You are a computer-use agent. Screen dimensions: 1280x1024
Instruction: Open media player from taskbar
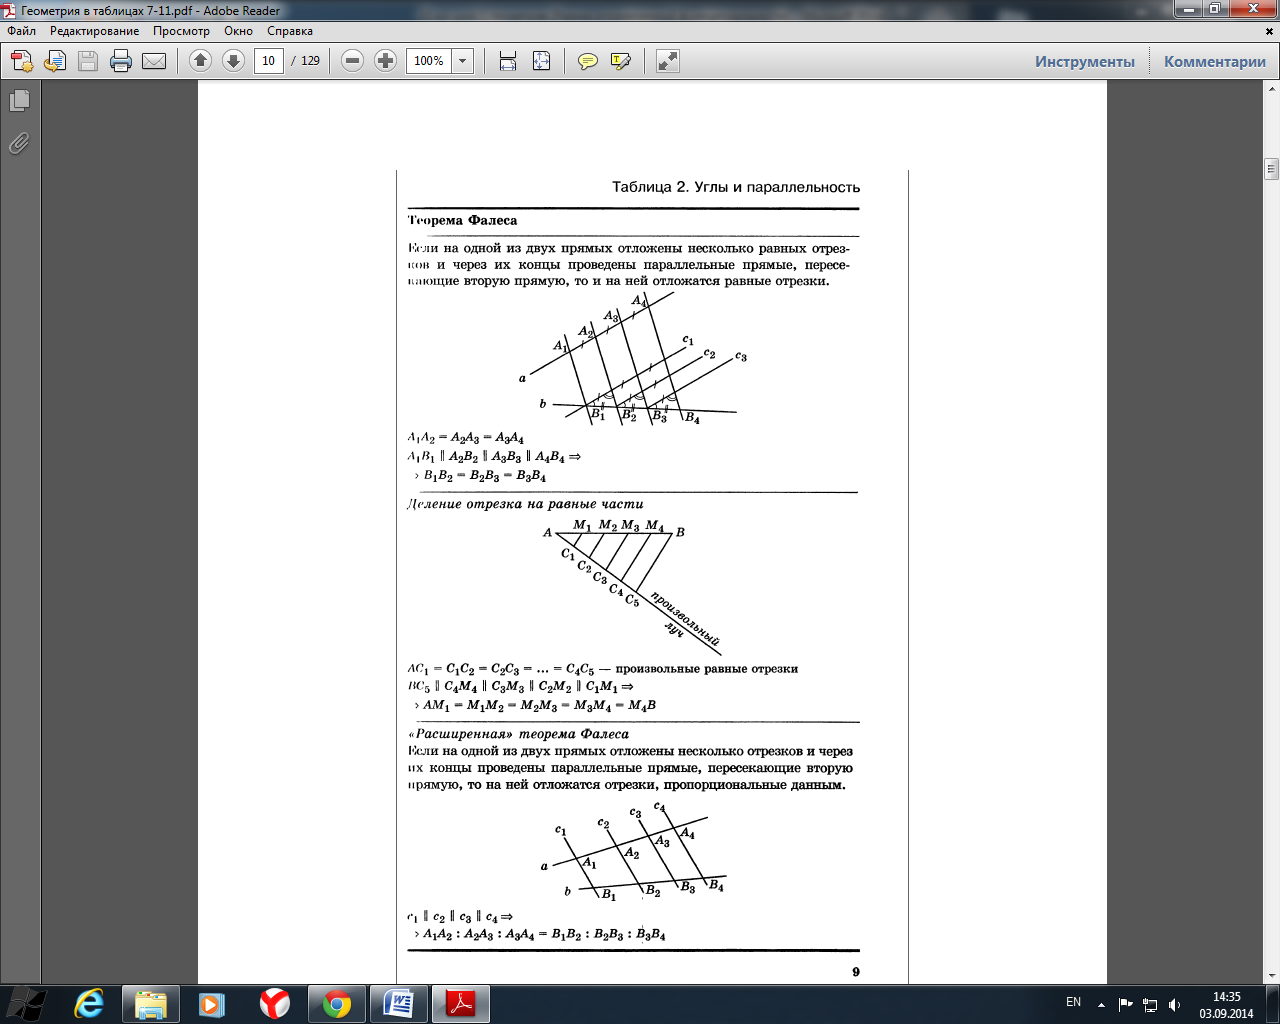[x=212, y=1004]
